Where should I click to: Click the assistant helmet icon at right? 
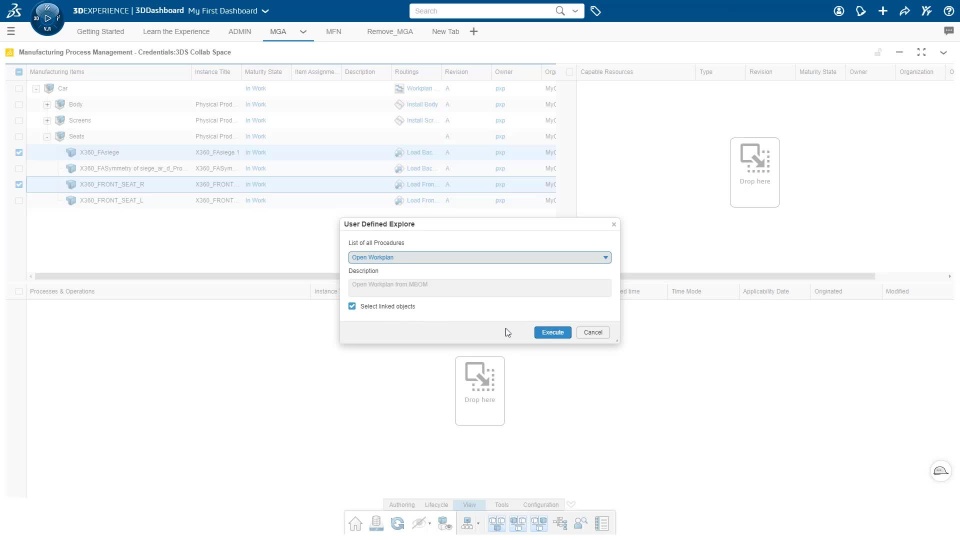point(941,471)
